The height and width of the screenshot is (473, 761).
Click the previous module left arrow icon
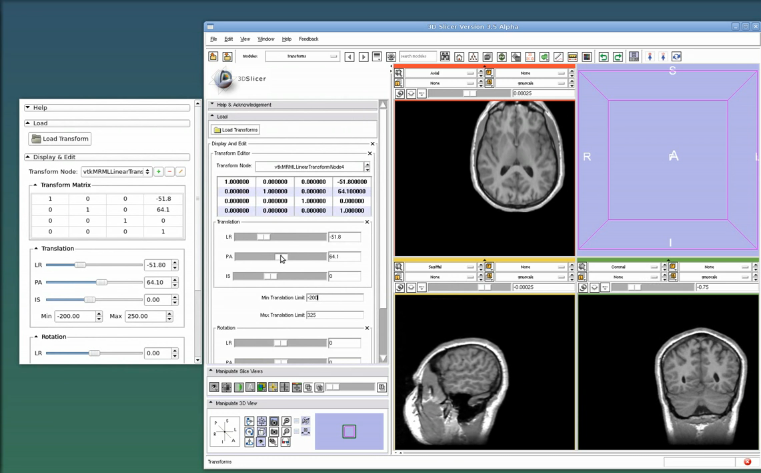349,57
